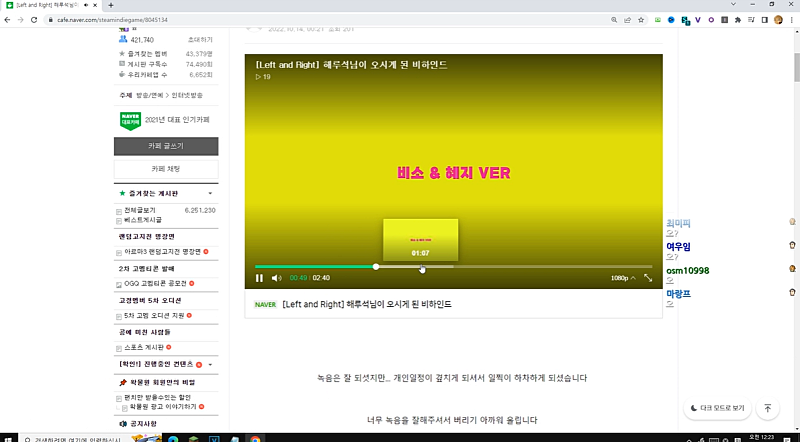
Task: Toggle 다크 모드로 보기 dark mode
Action: click(717, 408)
